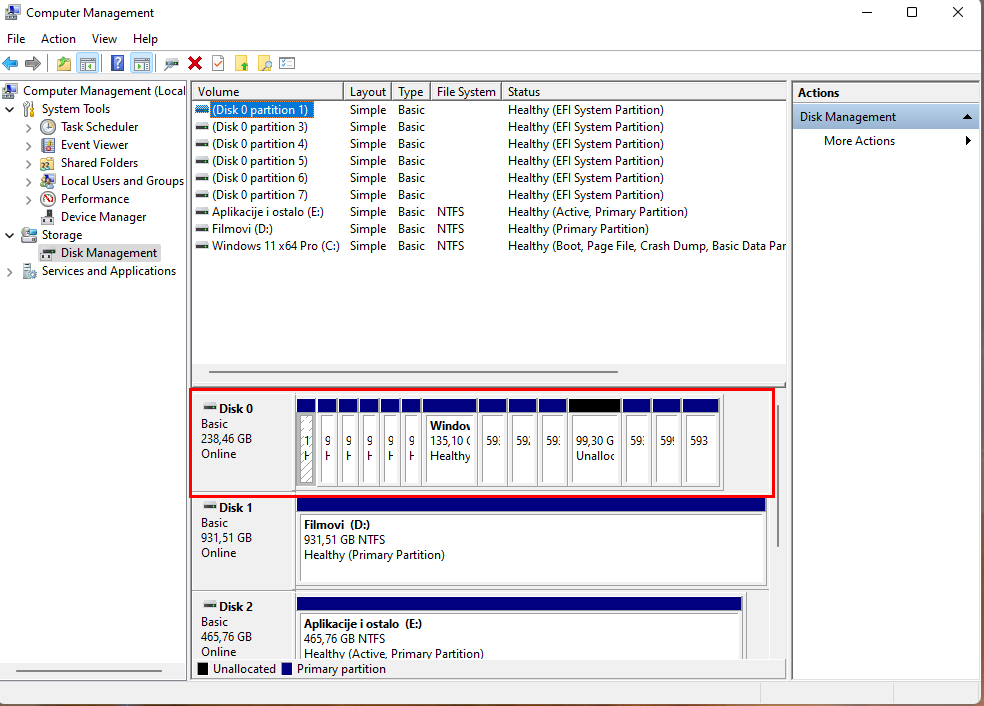The width and height of the screenshot is (984, 706).
Task: Open the Help menu
Action: [145, 39]
